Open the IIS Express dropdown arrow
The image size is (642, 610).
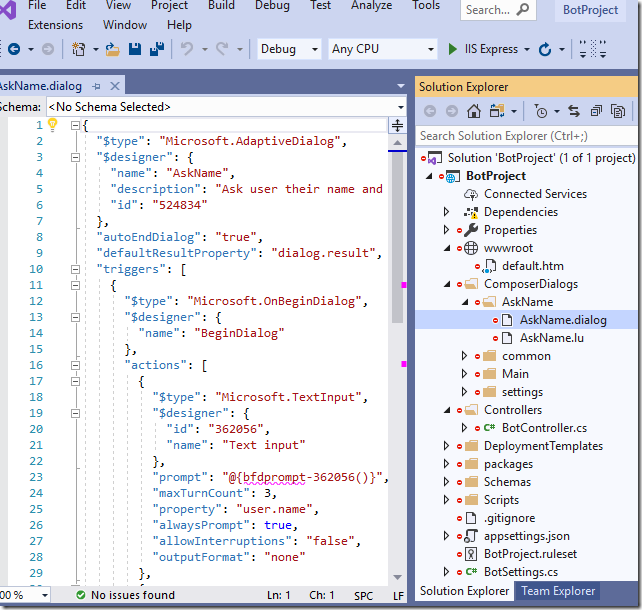[527, 50]
